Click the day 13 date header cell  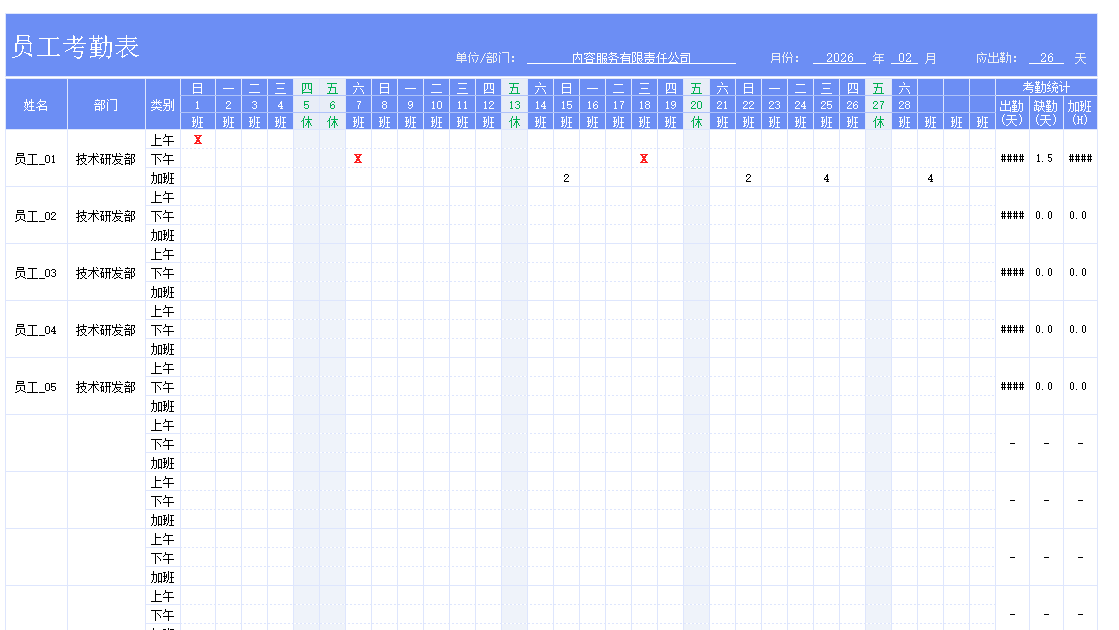tap(514, 105)
